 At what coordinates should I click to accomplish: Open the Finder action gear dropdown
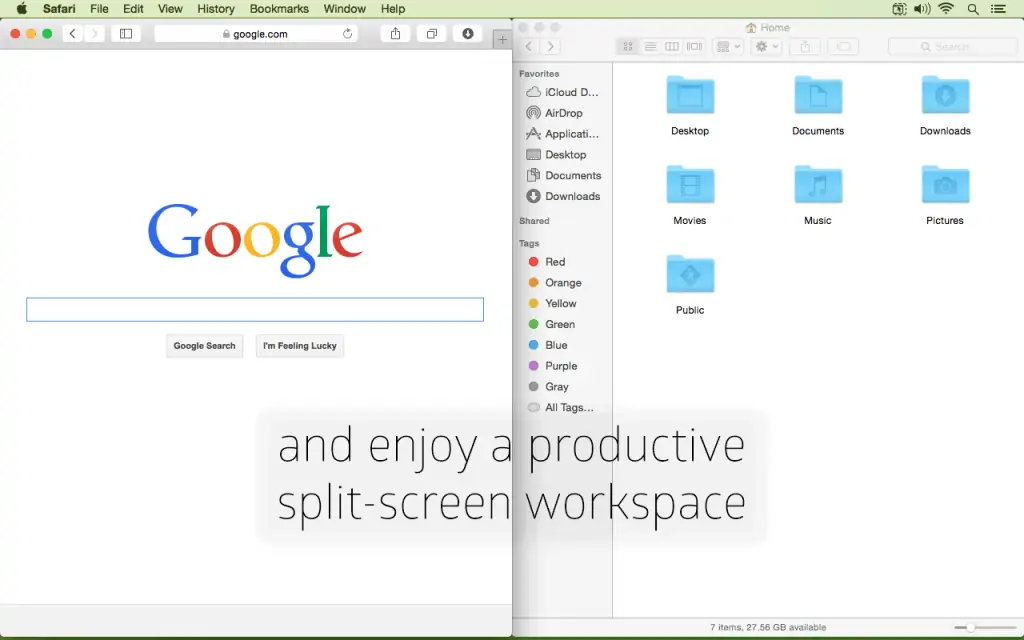click(767, 46)
